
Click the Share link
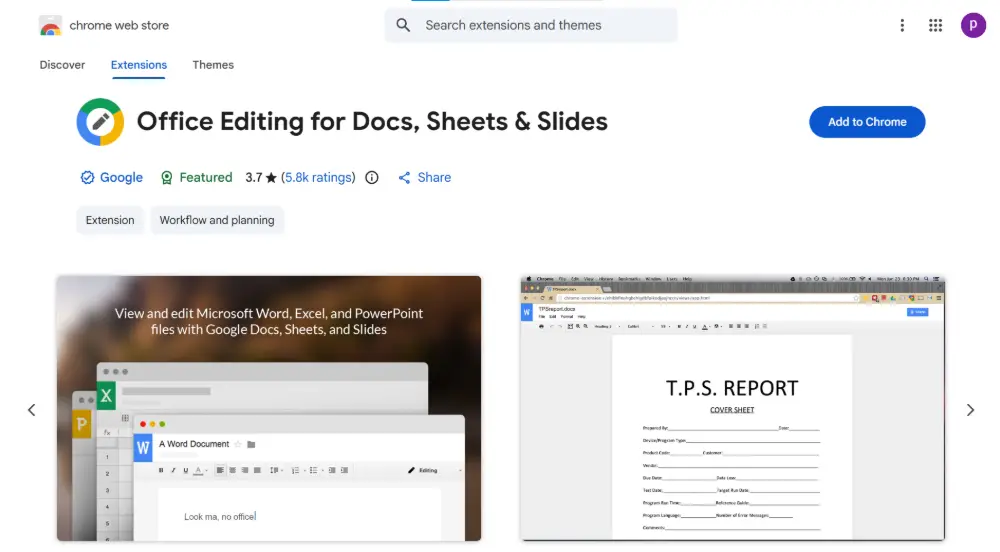pyautogui.click(x=434, y=178)
